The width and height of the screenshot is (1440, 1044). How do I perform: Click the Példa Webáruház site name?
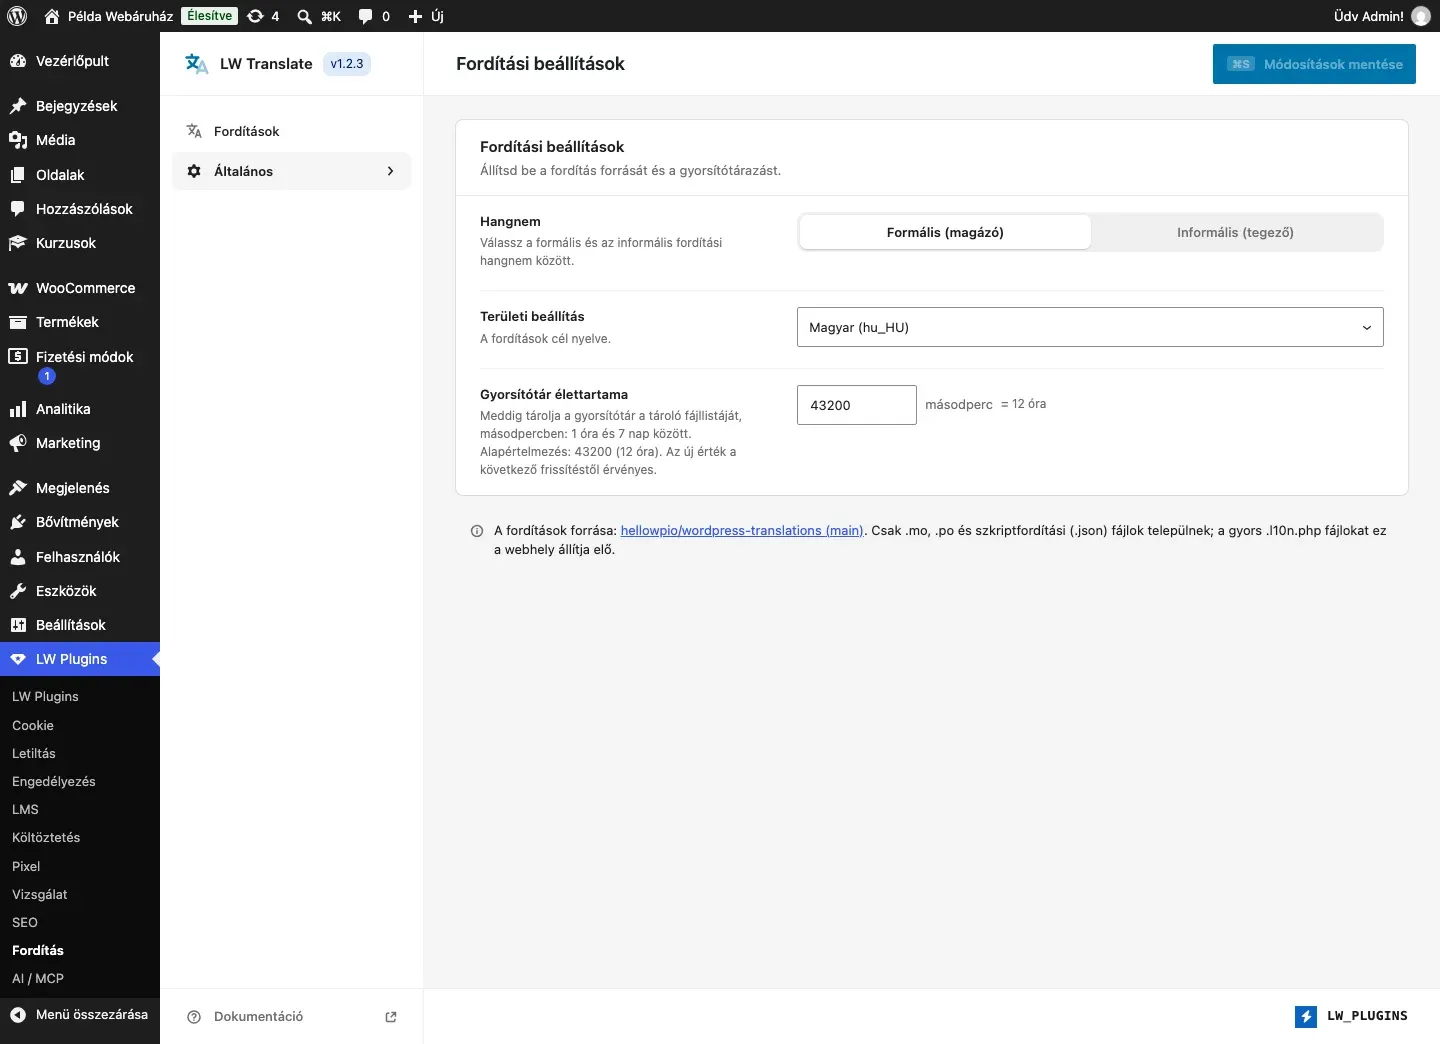click(x=120, y=16)
